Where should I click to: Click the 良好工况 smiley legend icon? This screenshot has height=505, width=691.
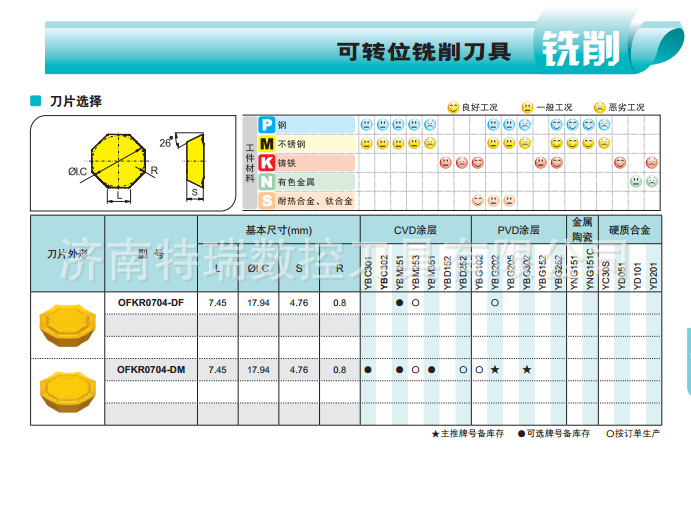tap(453, 107)
